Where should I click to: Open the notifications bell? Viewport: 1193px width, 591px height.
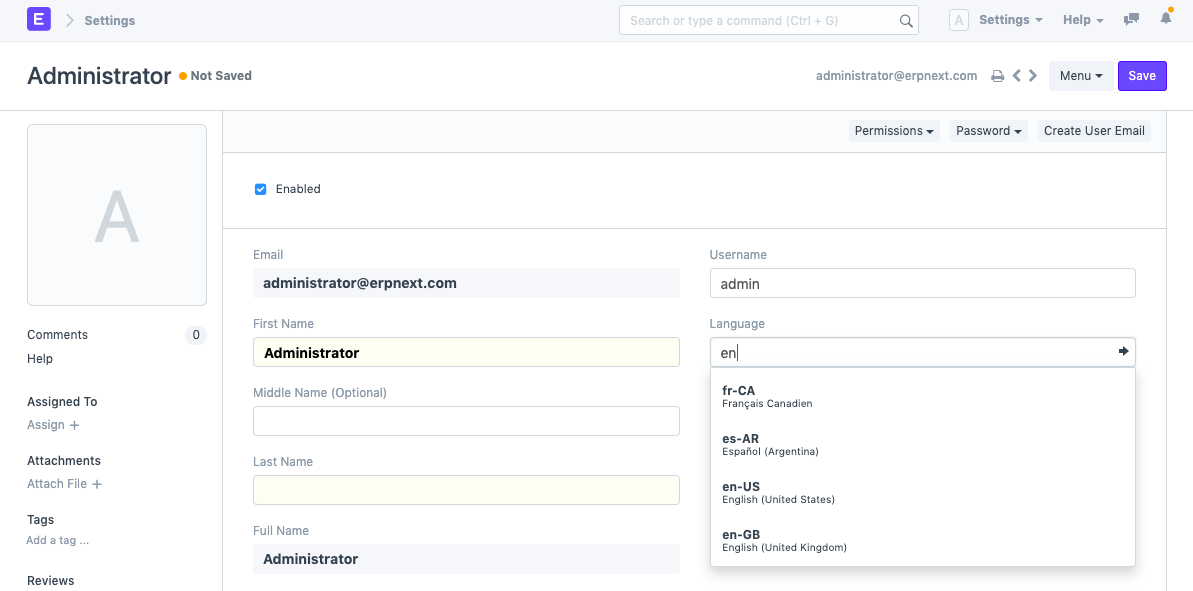1165,19
